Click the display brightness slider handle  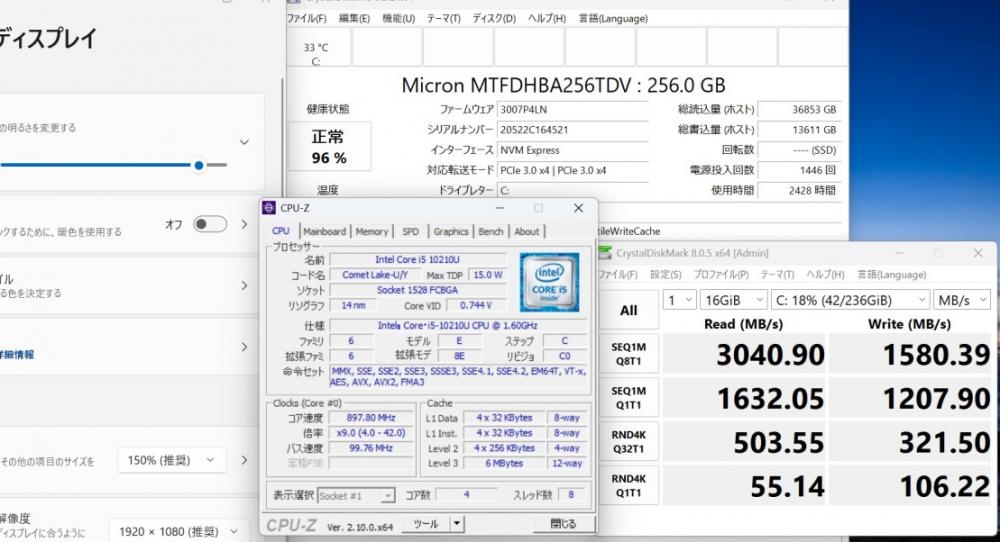[x=199, y=165]
